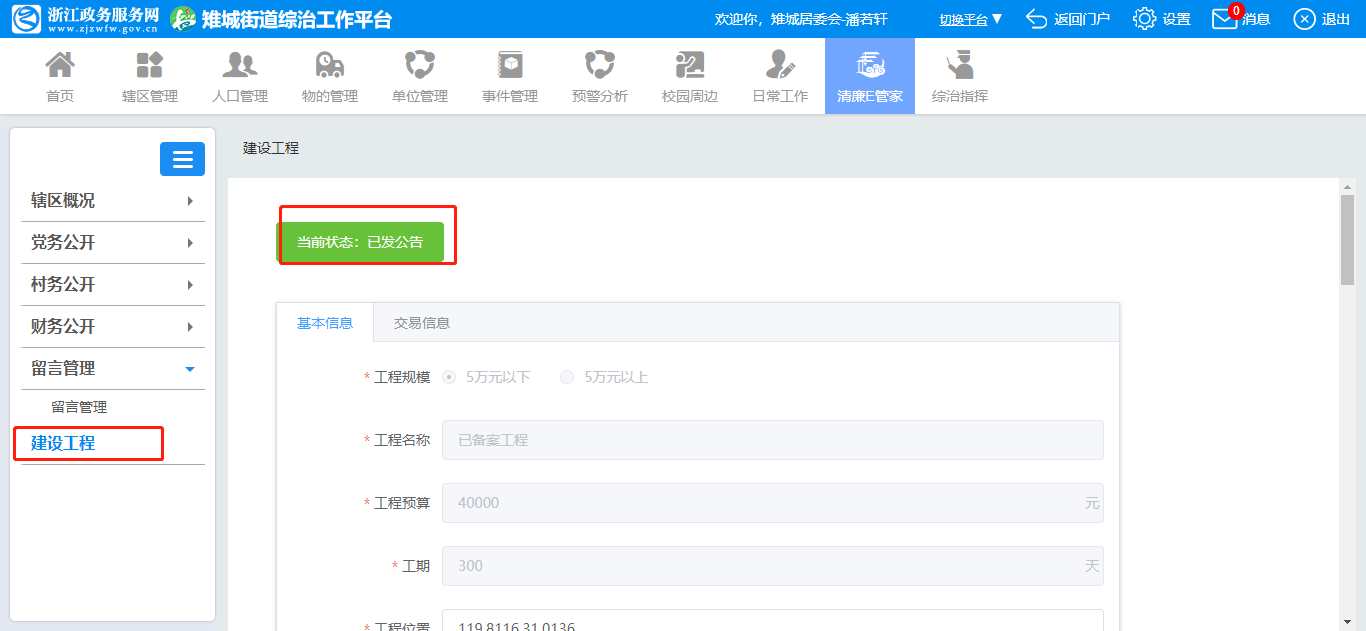Click the scrollbar down arrow
This screenshot has height=631, width=1366.
[x=1347, y=622]
